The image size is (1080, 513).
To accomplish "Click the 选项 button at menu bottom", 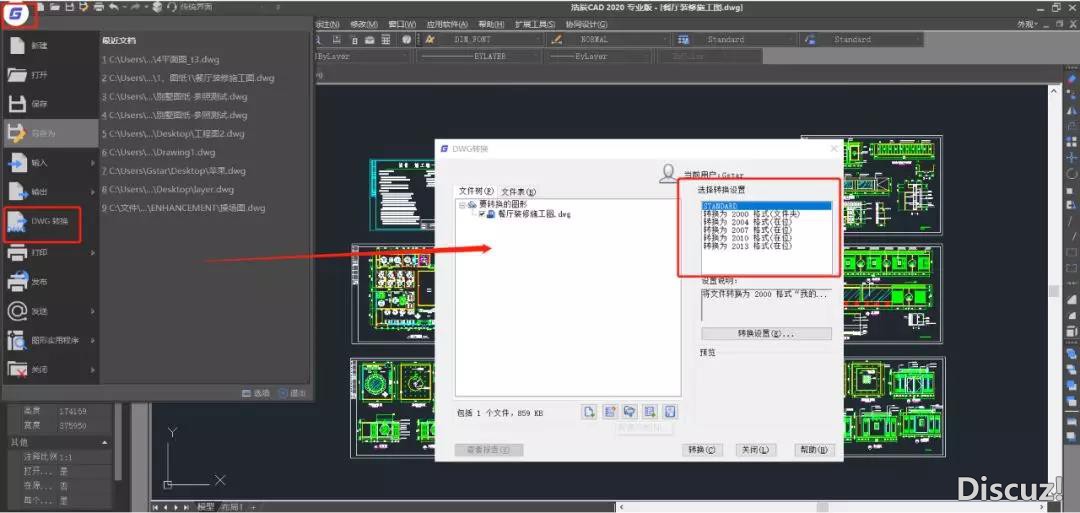I will [x=255, y=393].
